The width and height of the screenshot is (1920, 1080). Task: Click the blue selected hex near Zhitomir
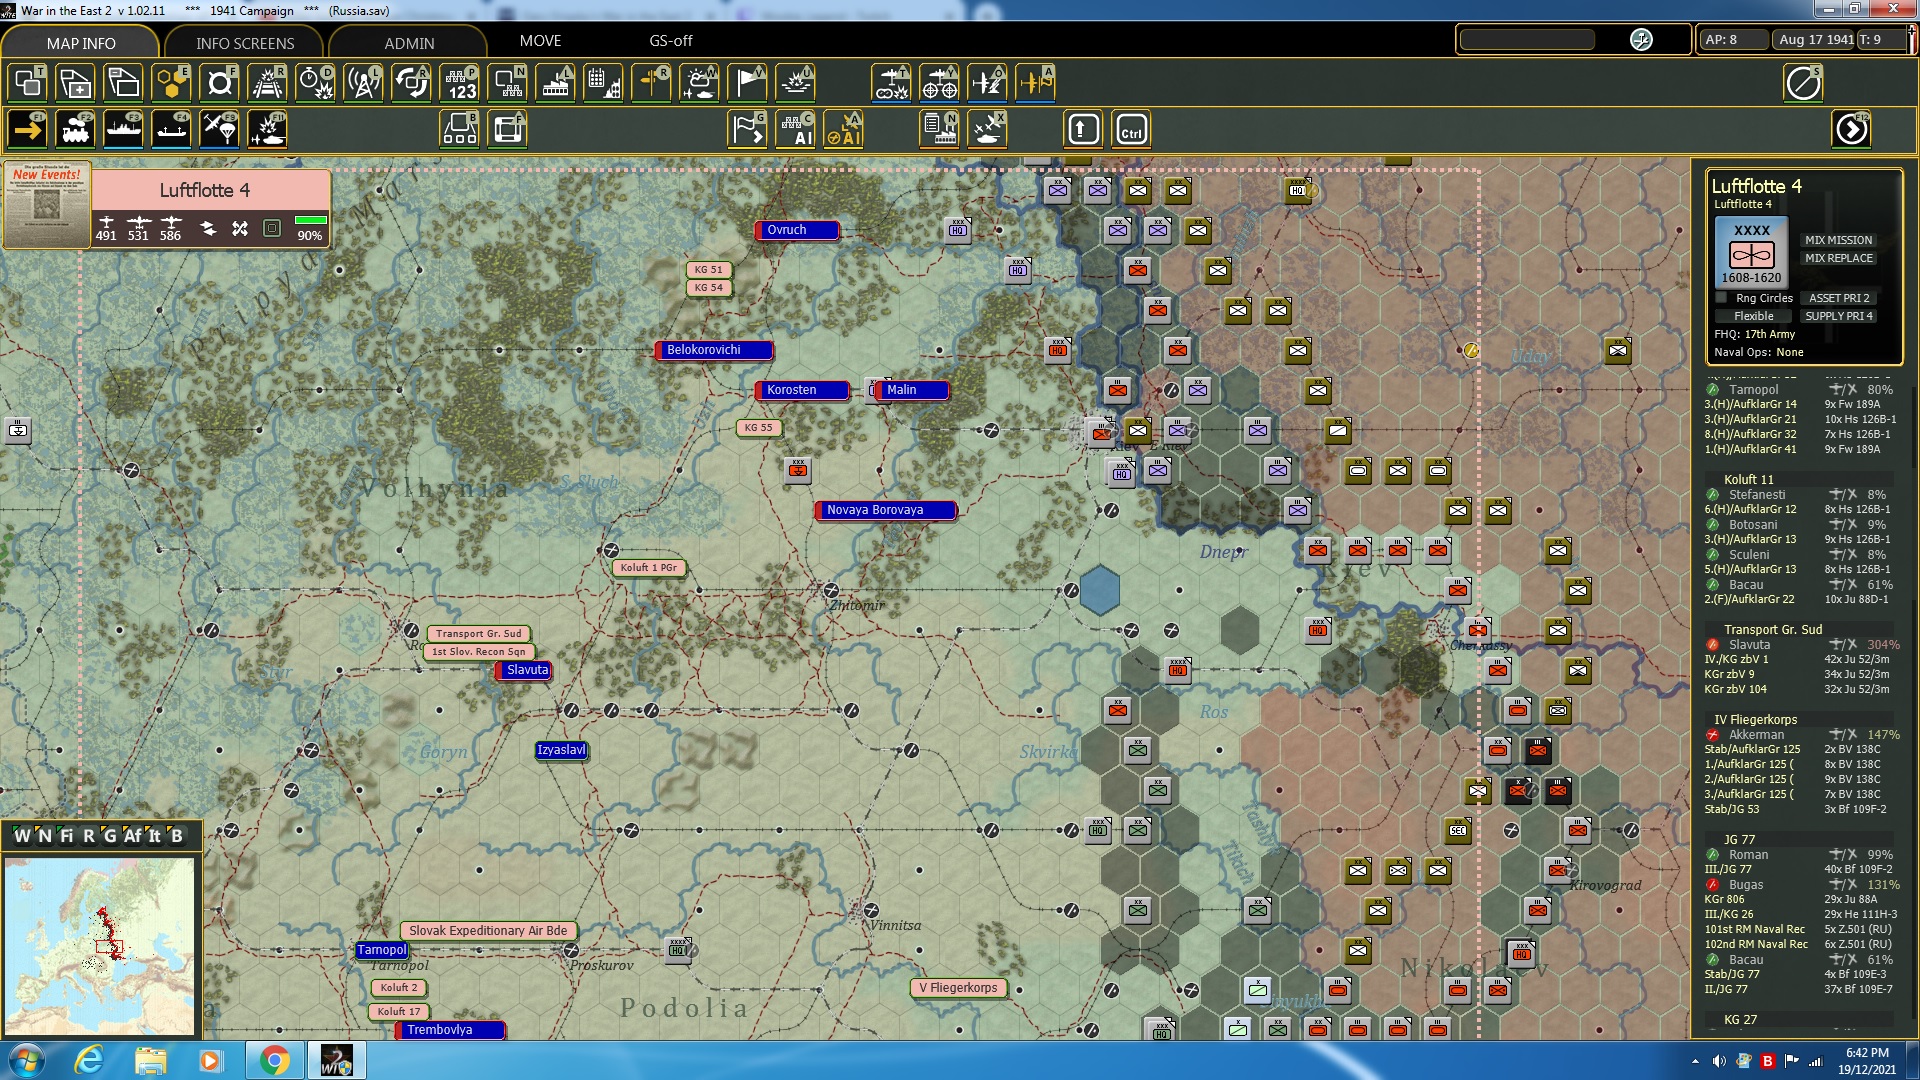click(x=1099, y=590)
